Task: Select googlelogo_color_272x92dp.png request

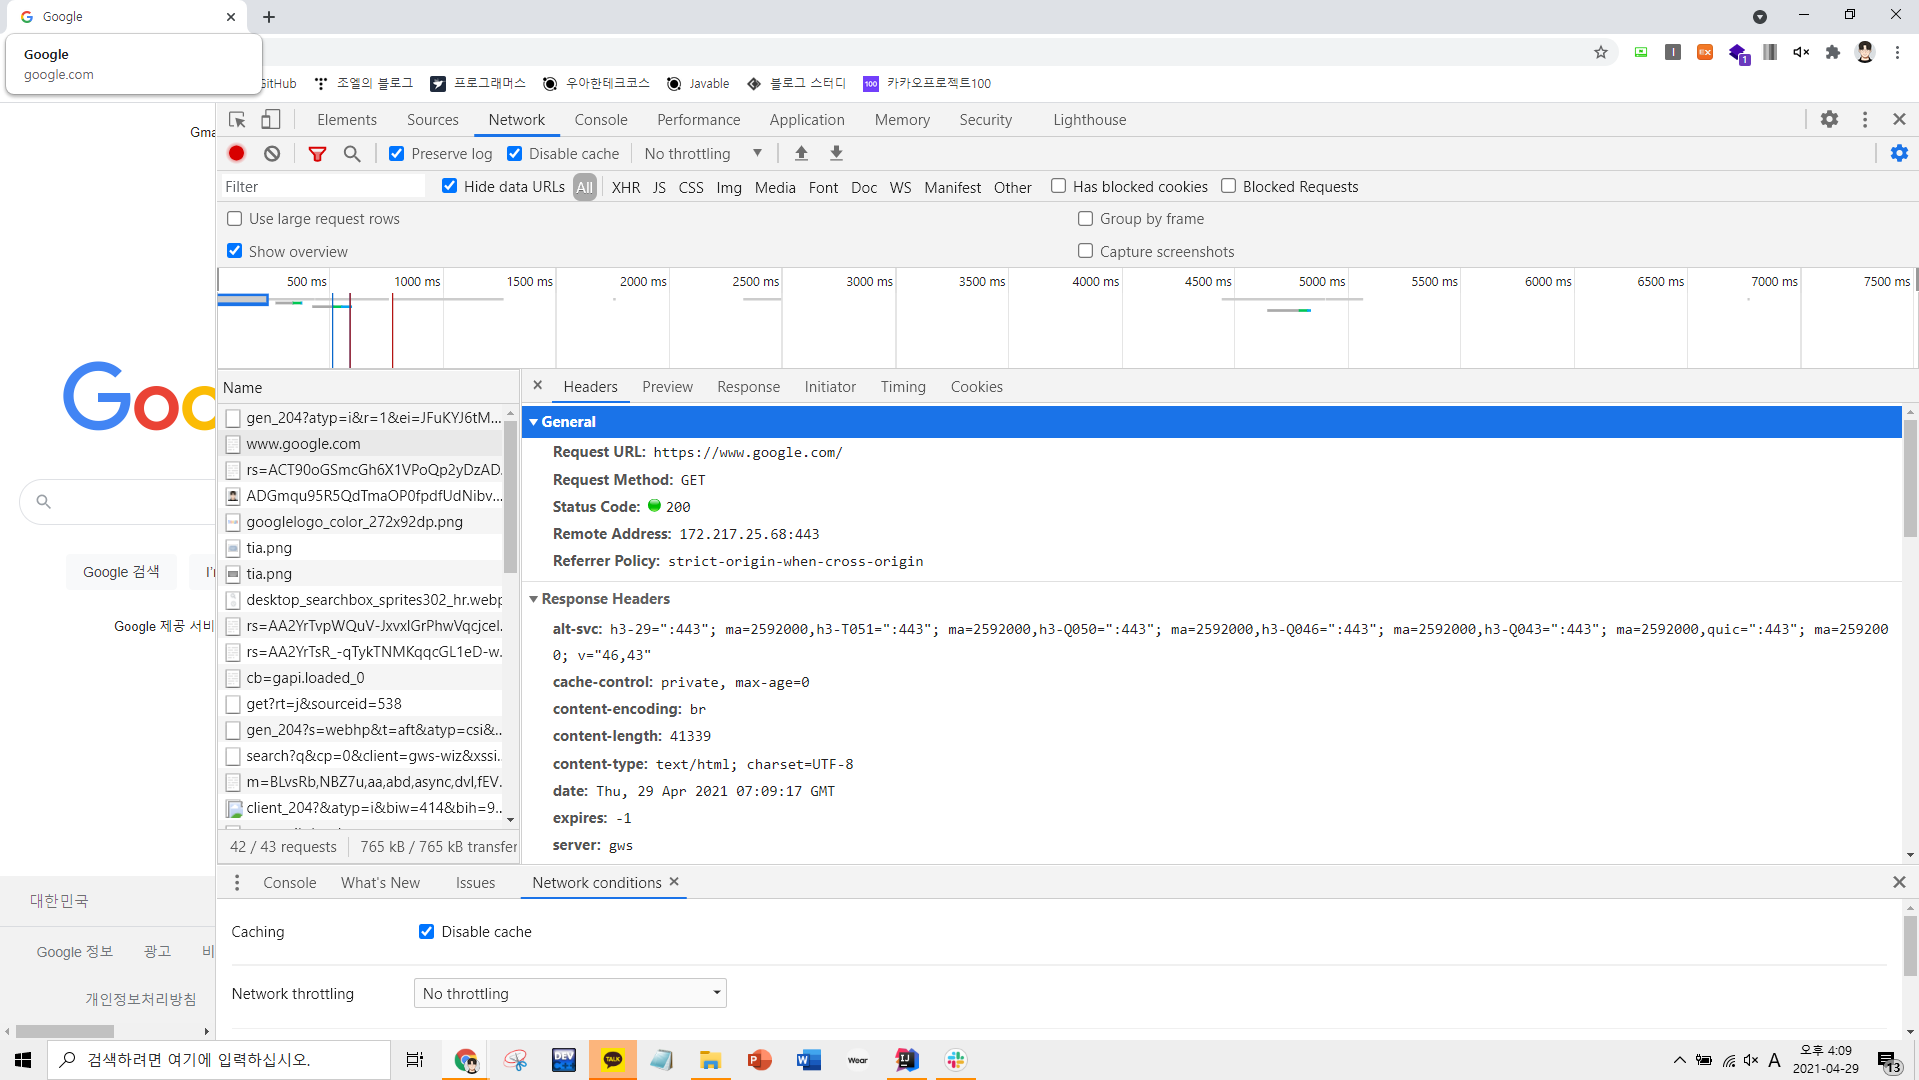Action: (354, 522)
